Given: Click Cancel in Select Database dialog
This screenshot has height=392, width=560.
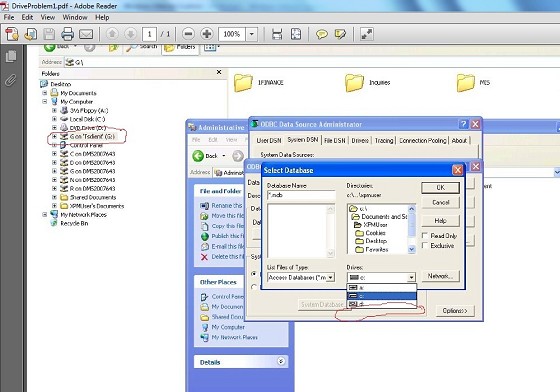Looking at the screenshot, I should [x=440, y=202].
